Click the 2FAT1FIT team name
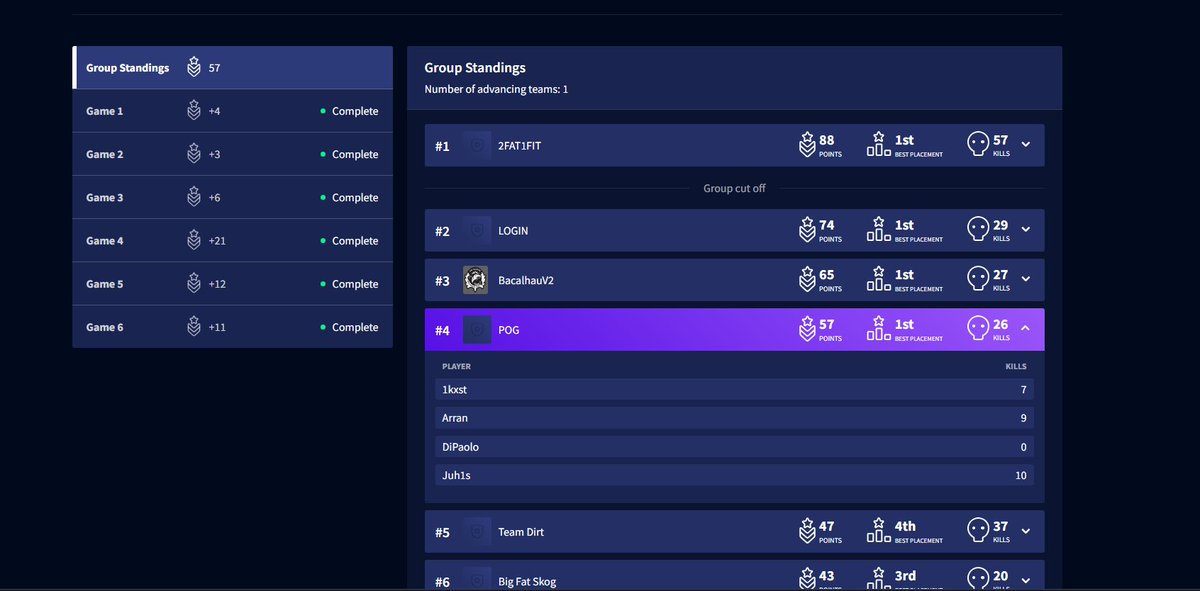This screenshot has height=591, width=1200. point(520,146)
